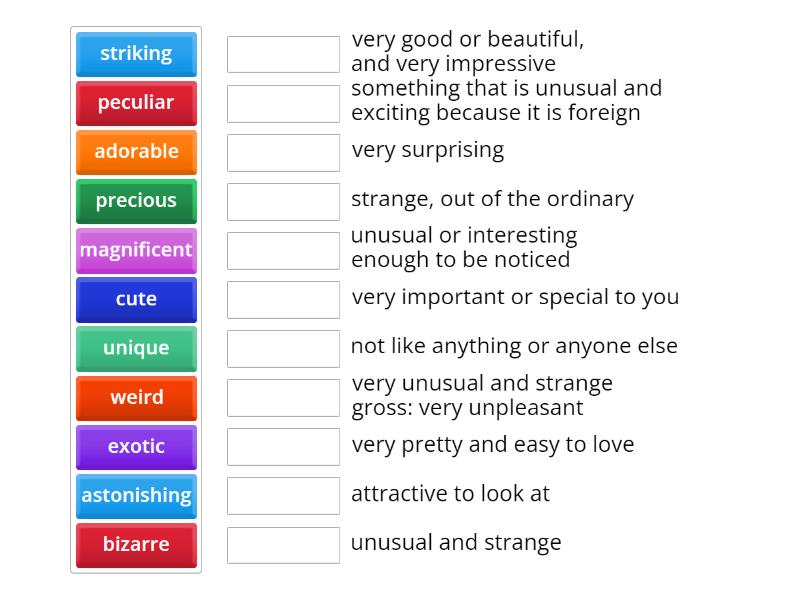Click box beside 'enough to be noticed'
Screen dimensions: 800x600
click(x=283, y=250)
